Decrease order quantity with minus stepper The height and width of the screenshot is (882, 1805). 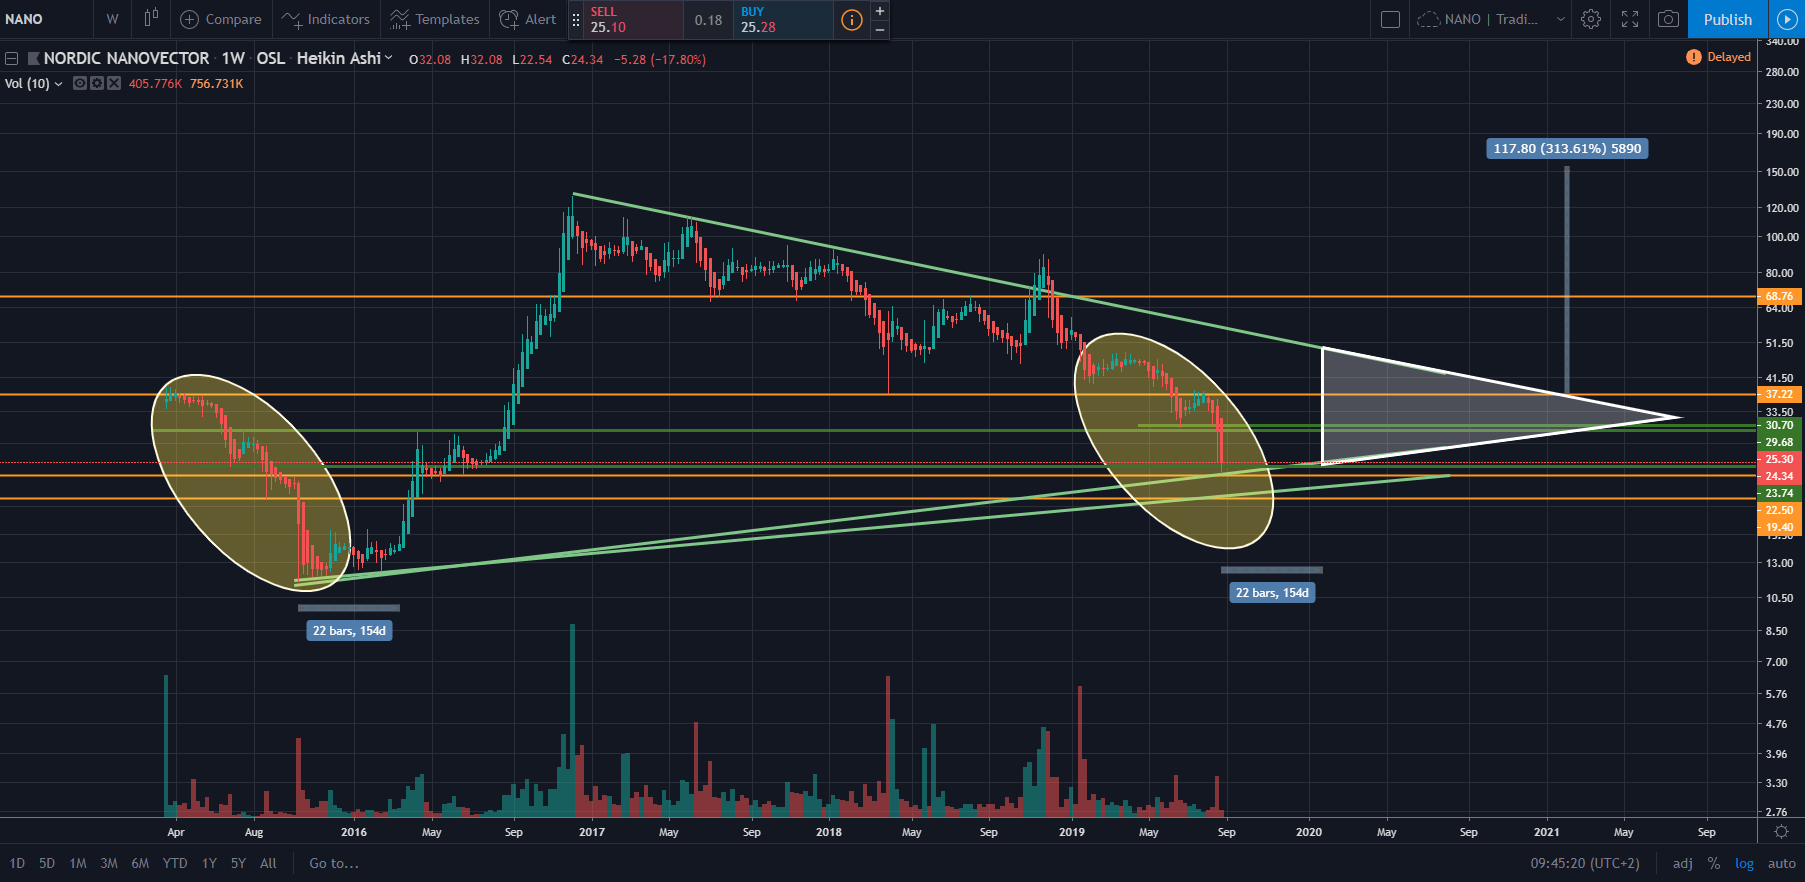click(x=880, y=30)
